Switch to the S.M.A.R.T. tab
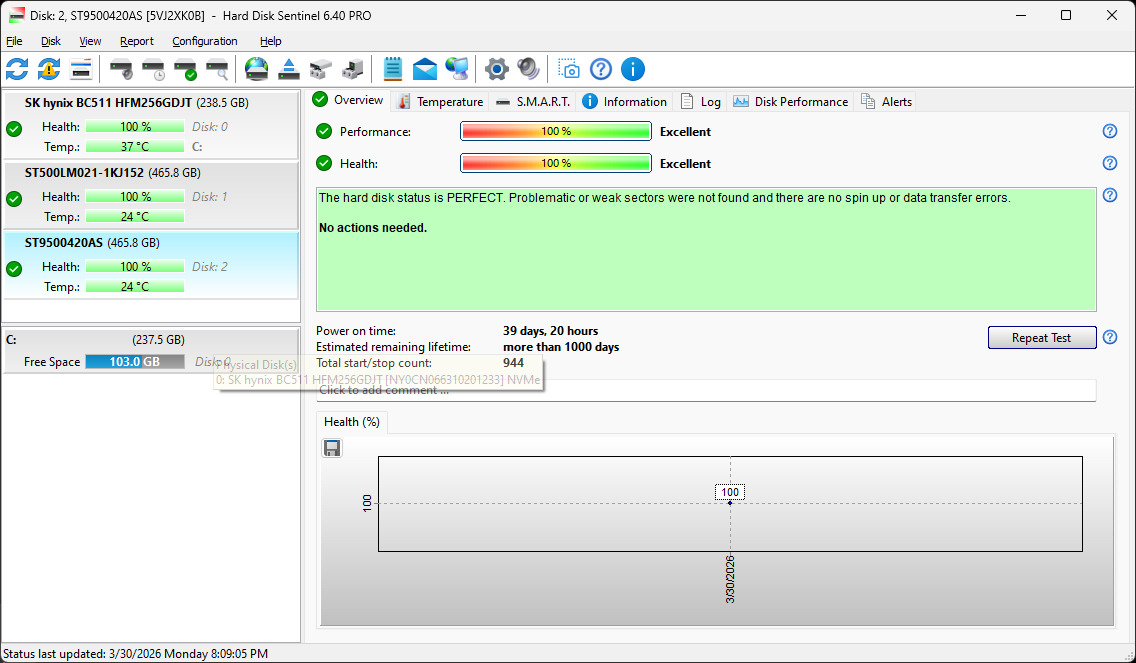The width and height of the screenshot is (1136, 663). [x=532, y=101]
